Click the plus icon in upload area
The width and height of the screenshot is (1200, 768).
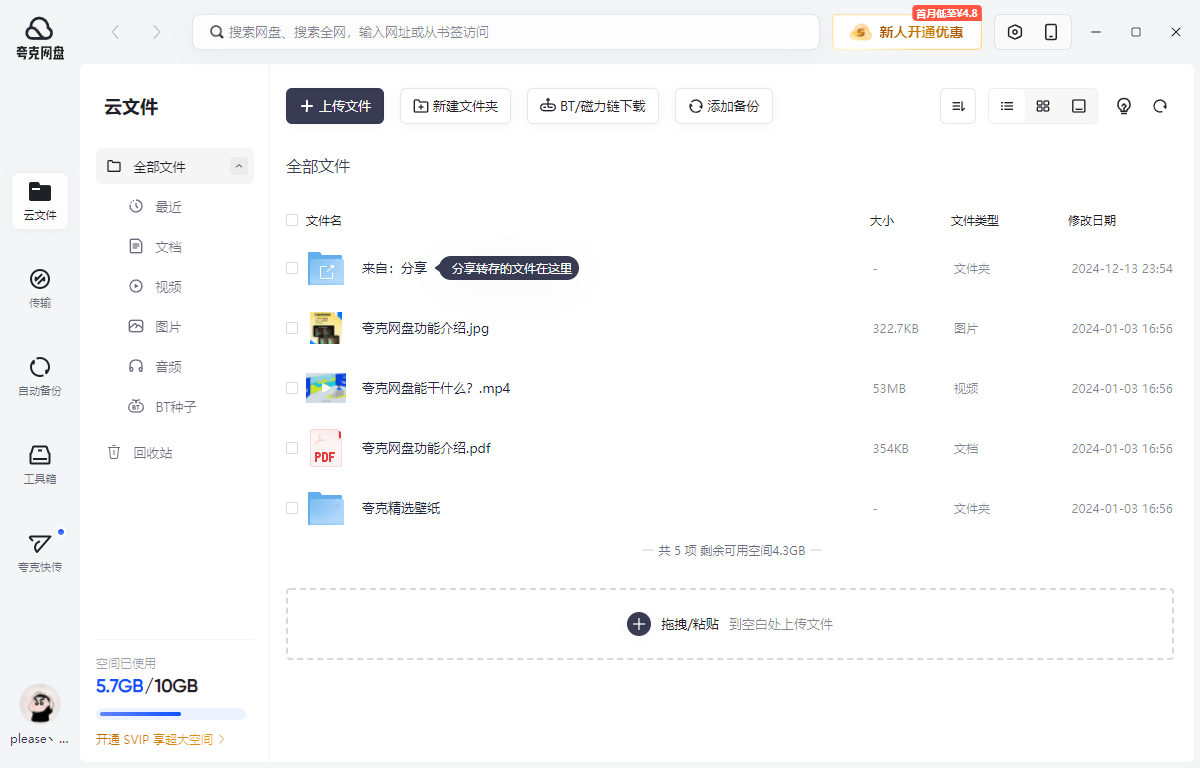[639, 624]
